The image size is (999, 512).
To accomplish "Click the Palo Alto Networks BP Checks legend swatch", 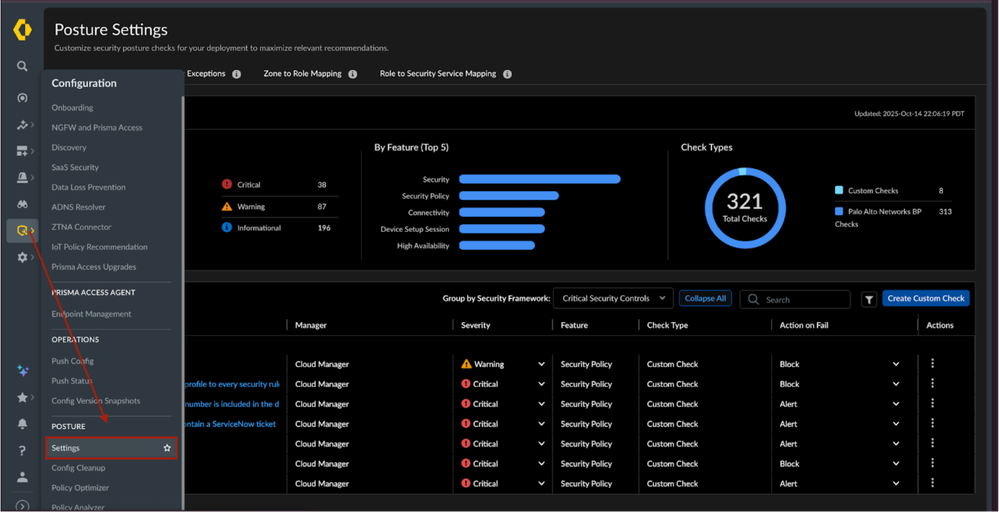I will click(838, 211).
